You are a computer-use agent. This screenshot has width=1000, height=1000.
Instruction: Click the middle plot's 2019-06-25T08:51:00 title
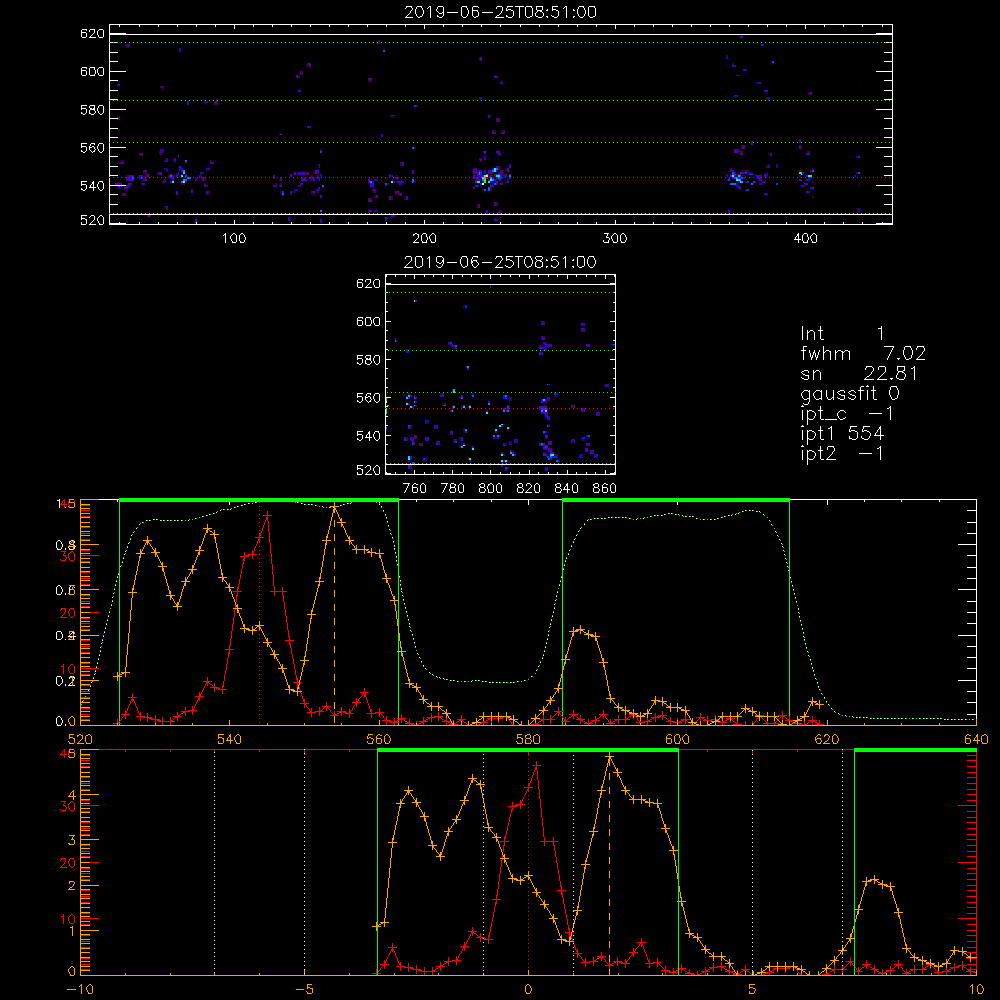click(x=501, y=262)
